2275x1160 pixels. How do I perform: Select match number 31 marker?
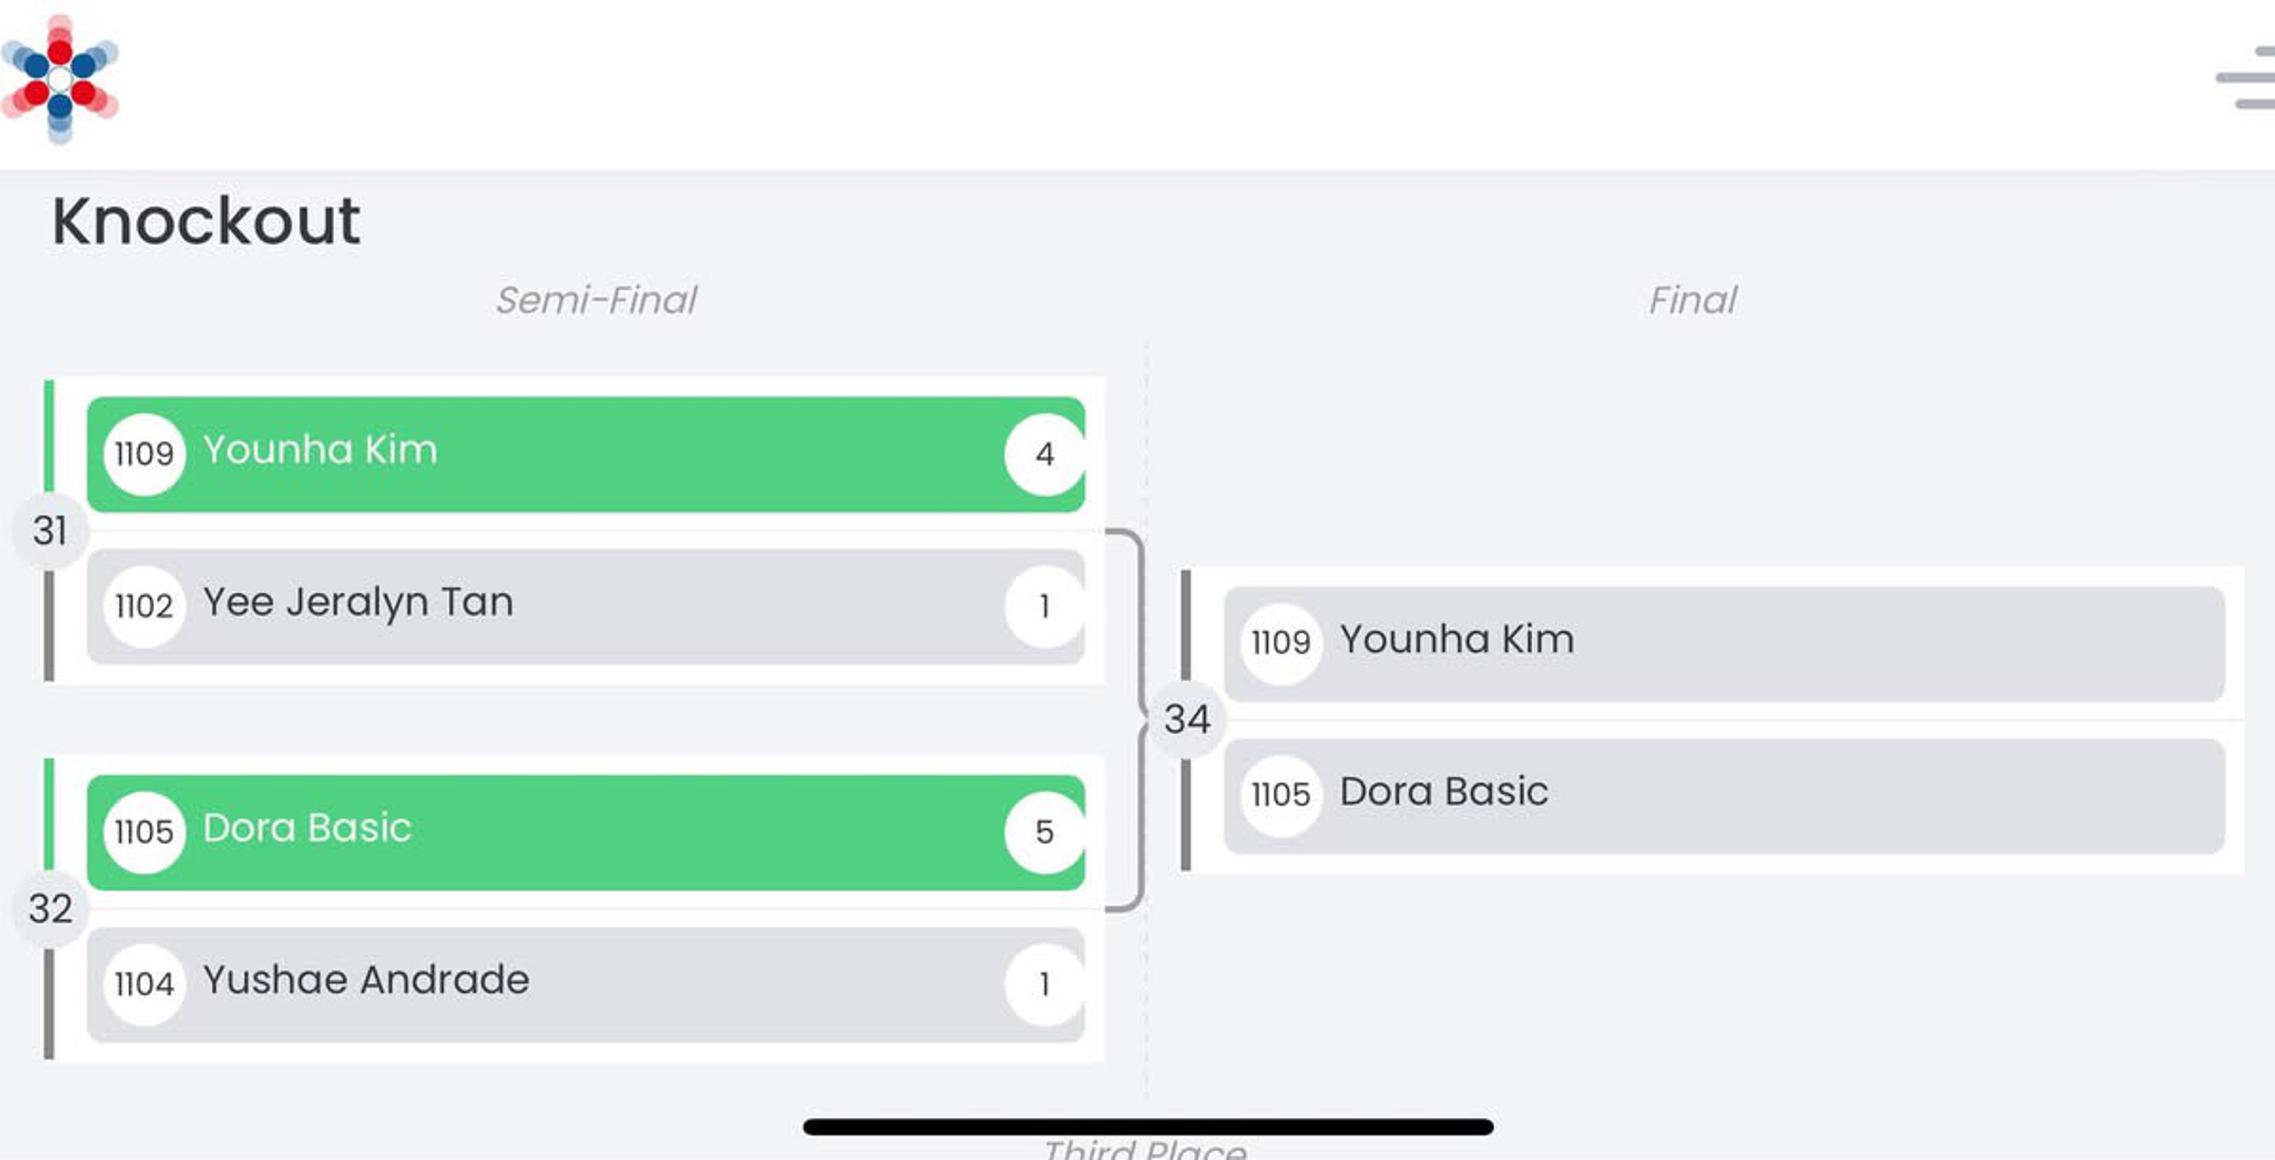coord(50,531)
